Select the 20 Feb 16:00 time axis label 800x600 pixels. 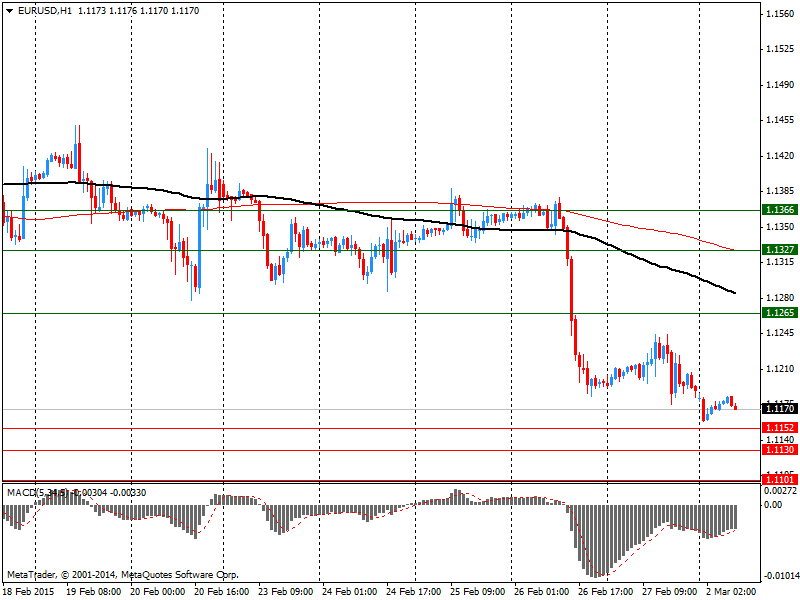tap(222, 591)
